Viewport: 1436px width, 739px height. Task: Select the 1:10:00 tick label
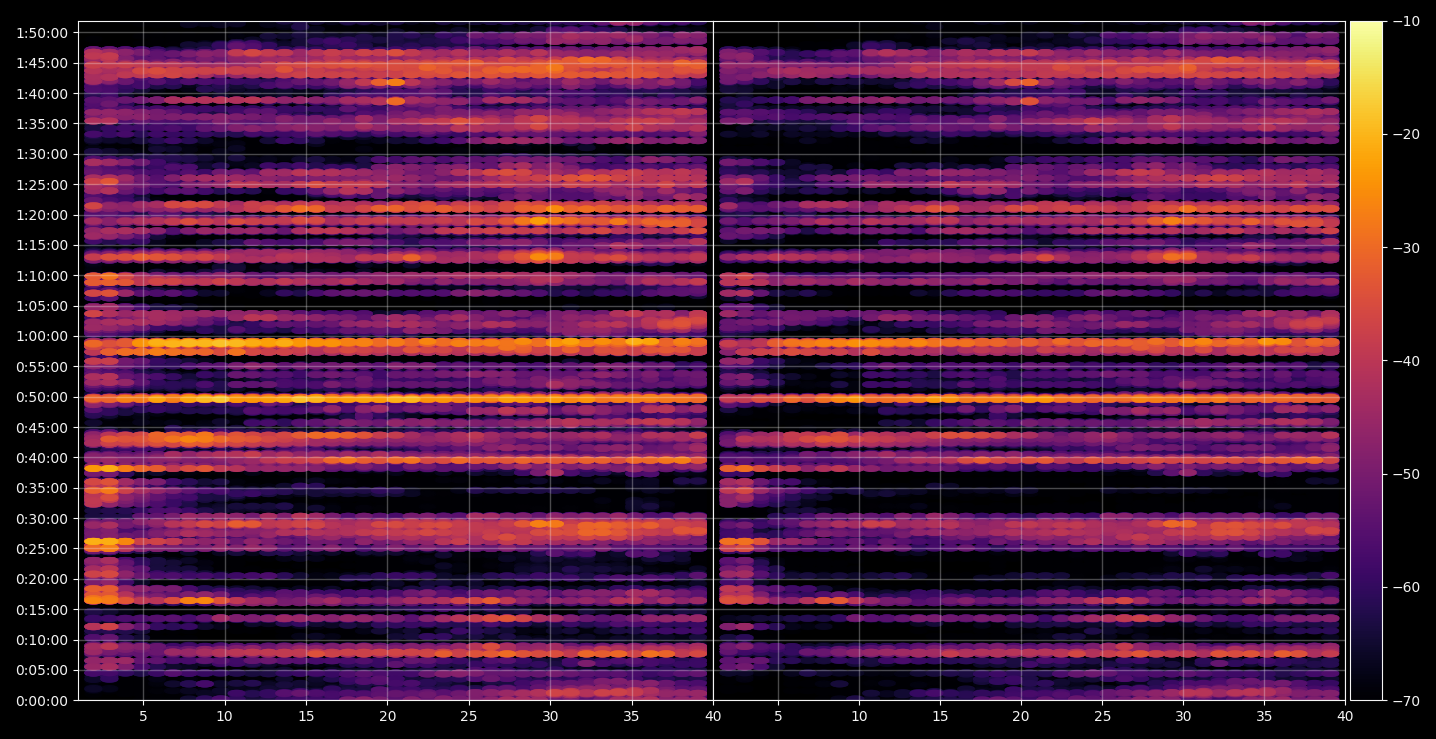click(x=42, y=275)
